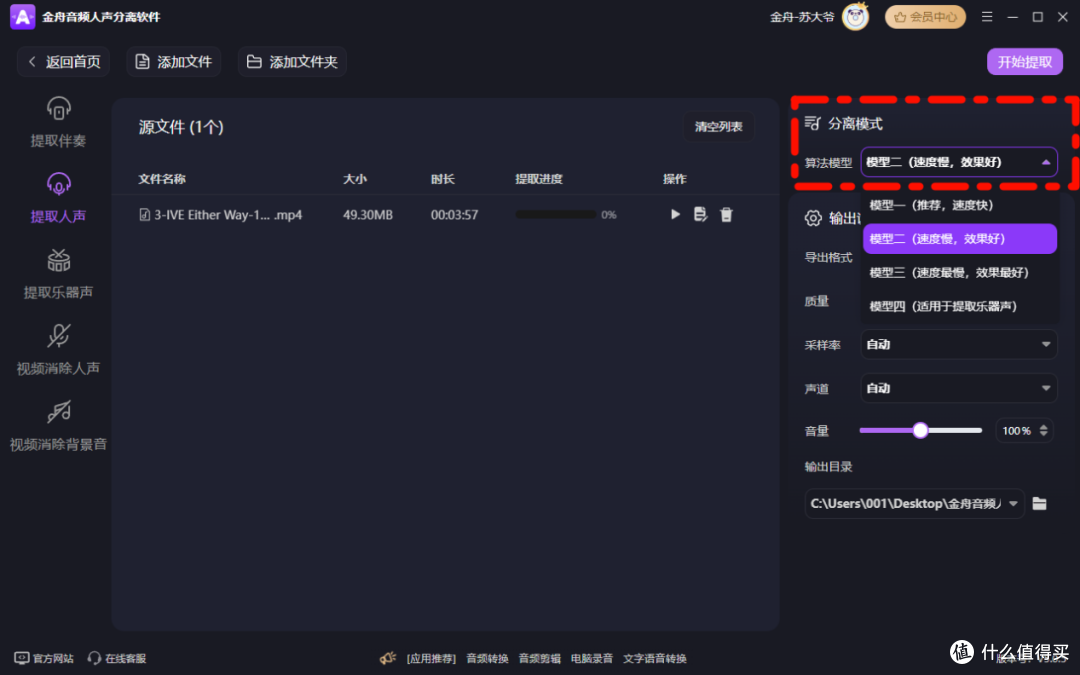Image resolution: width=1080 pixels, height=675 pixels.
Task: Open the 提取伴奏 mode in sidebar
Action: [59, 123]
